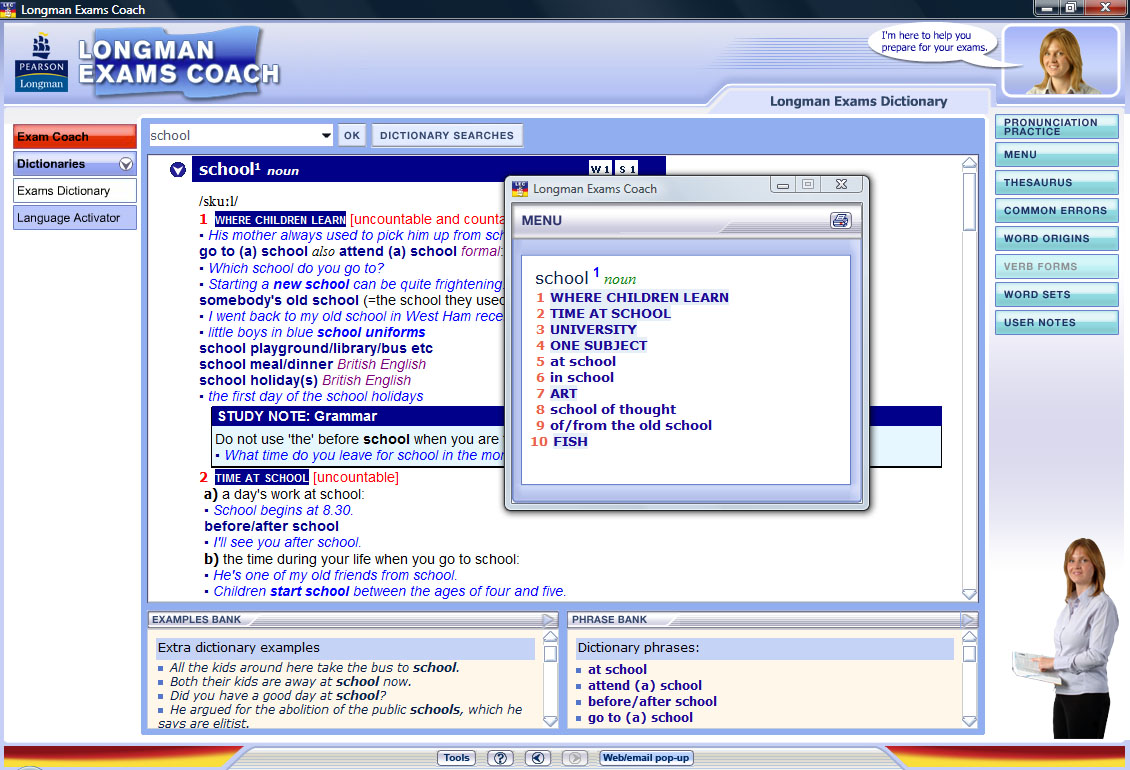Expand the Dictionaries section chevron
Screen dimensions: 1130x770
point(125,164)
